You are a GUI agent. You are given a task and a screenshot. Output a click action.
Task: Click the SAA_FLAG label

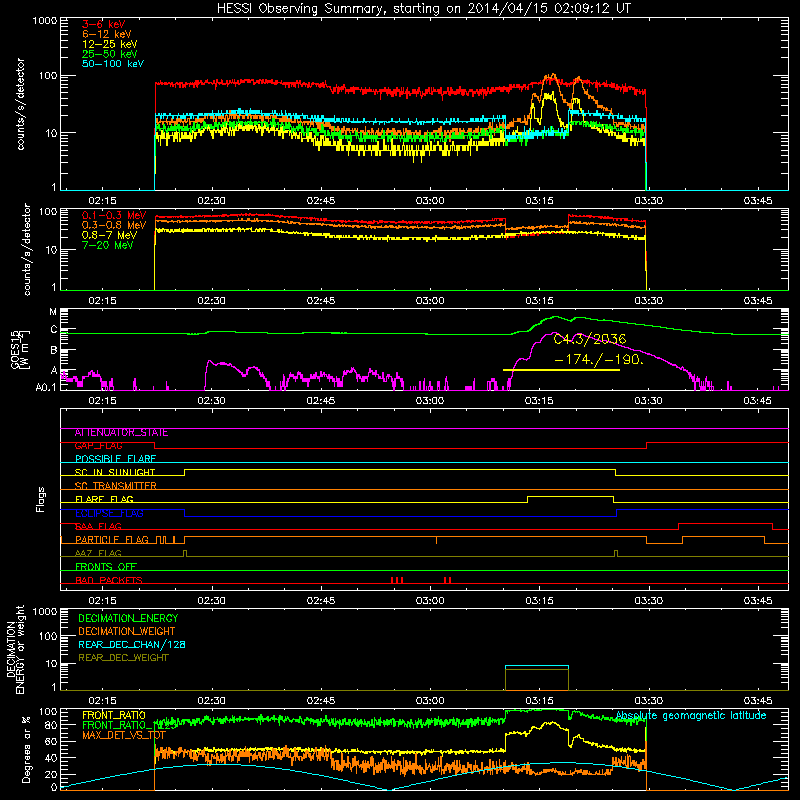point(98,526)
